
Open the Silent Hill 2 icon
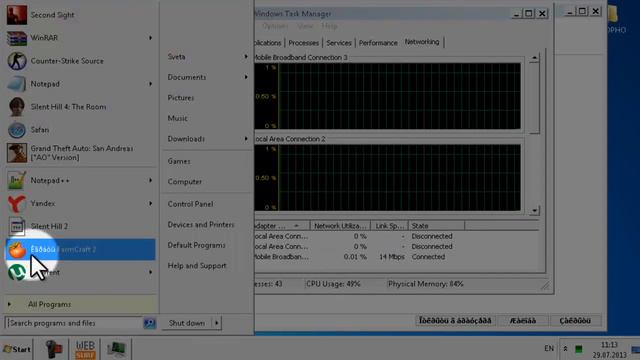[17, 226]
